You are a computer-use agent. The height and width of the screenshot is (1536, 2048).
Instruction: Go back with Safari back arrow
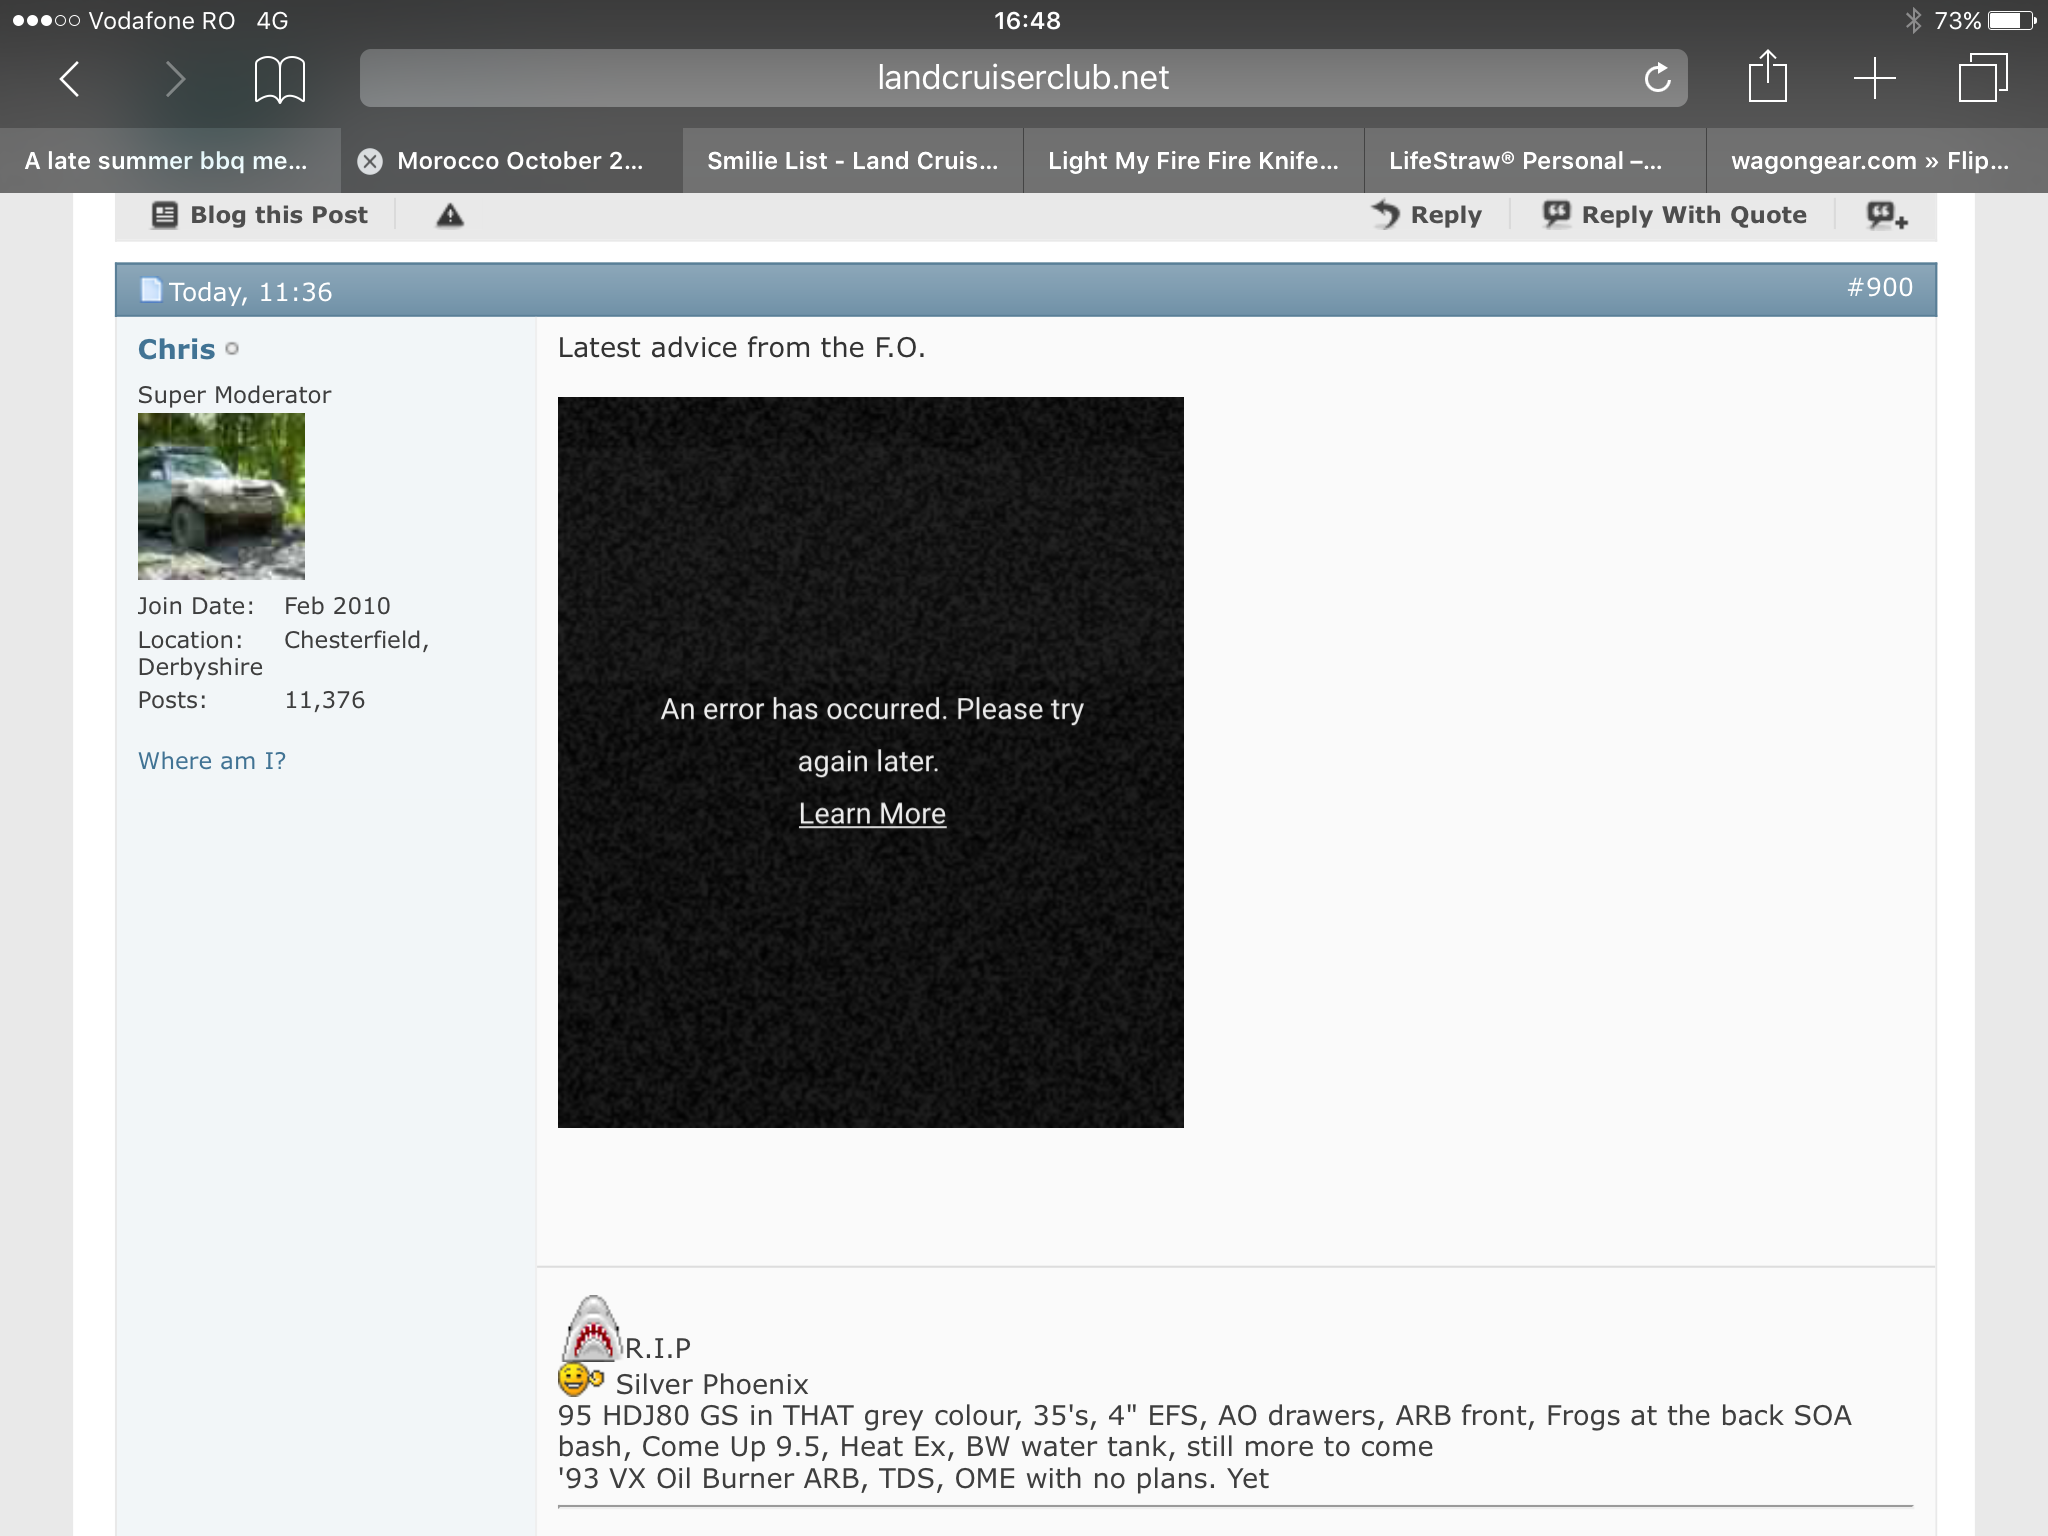click(69, 78)
